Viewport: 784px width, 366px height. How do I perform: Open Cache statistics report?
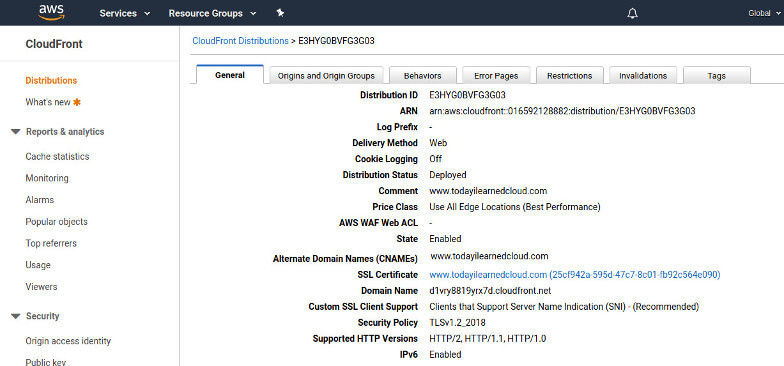click(x=58, y=156)
